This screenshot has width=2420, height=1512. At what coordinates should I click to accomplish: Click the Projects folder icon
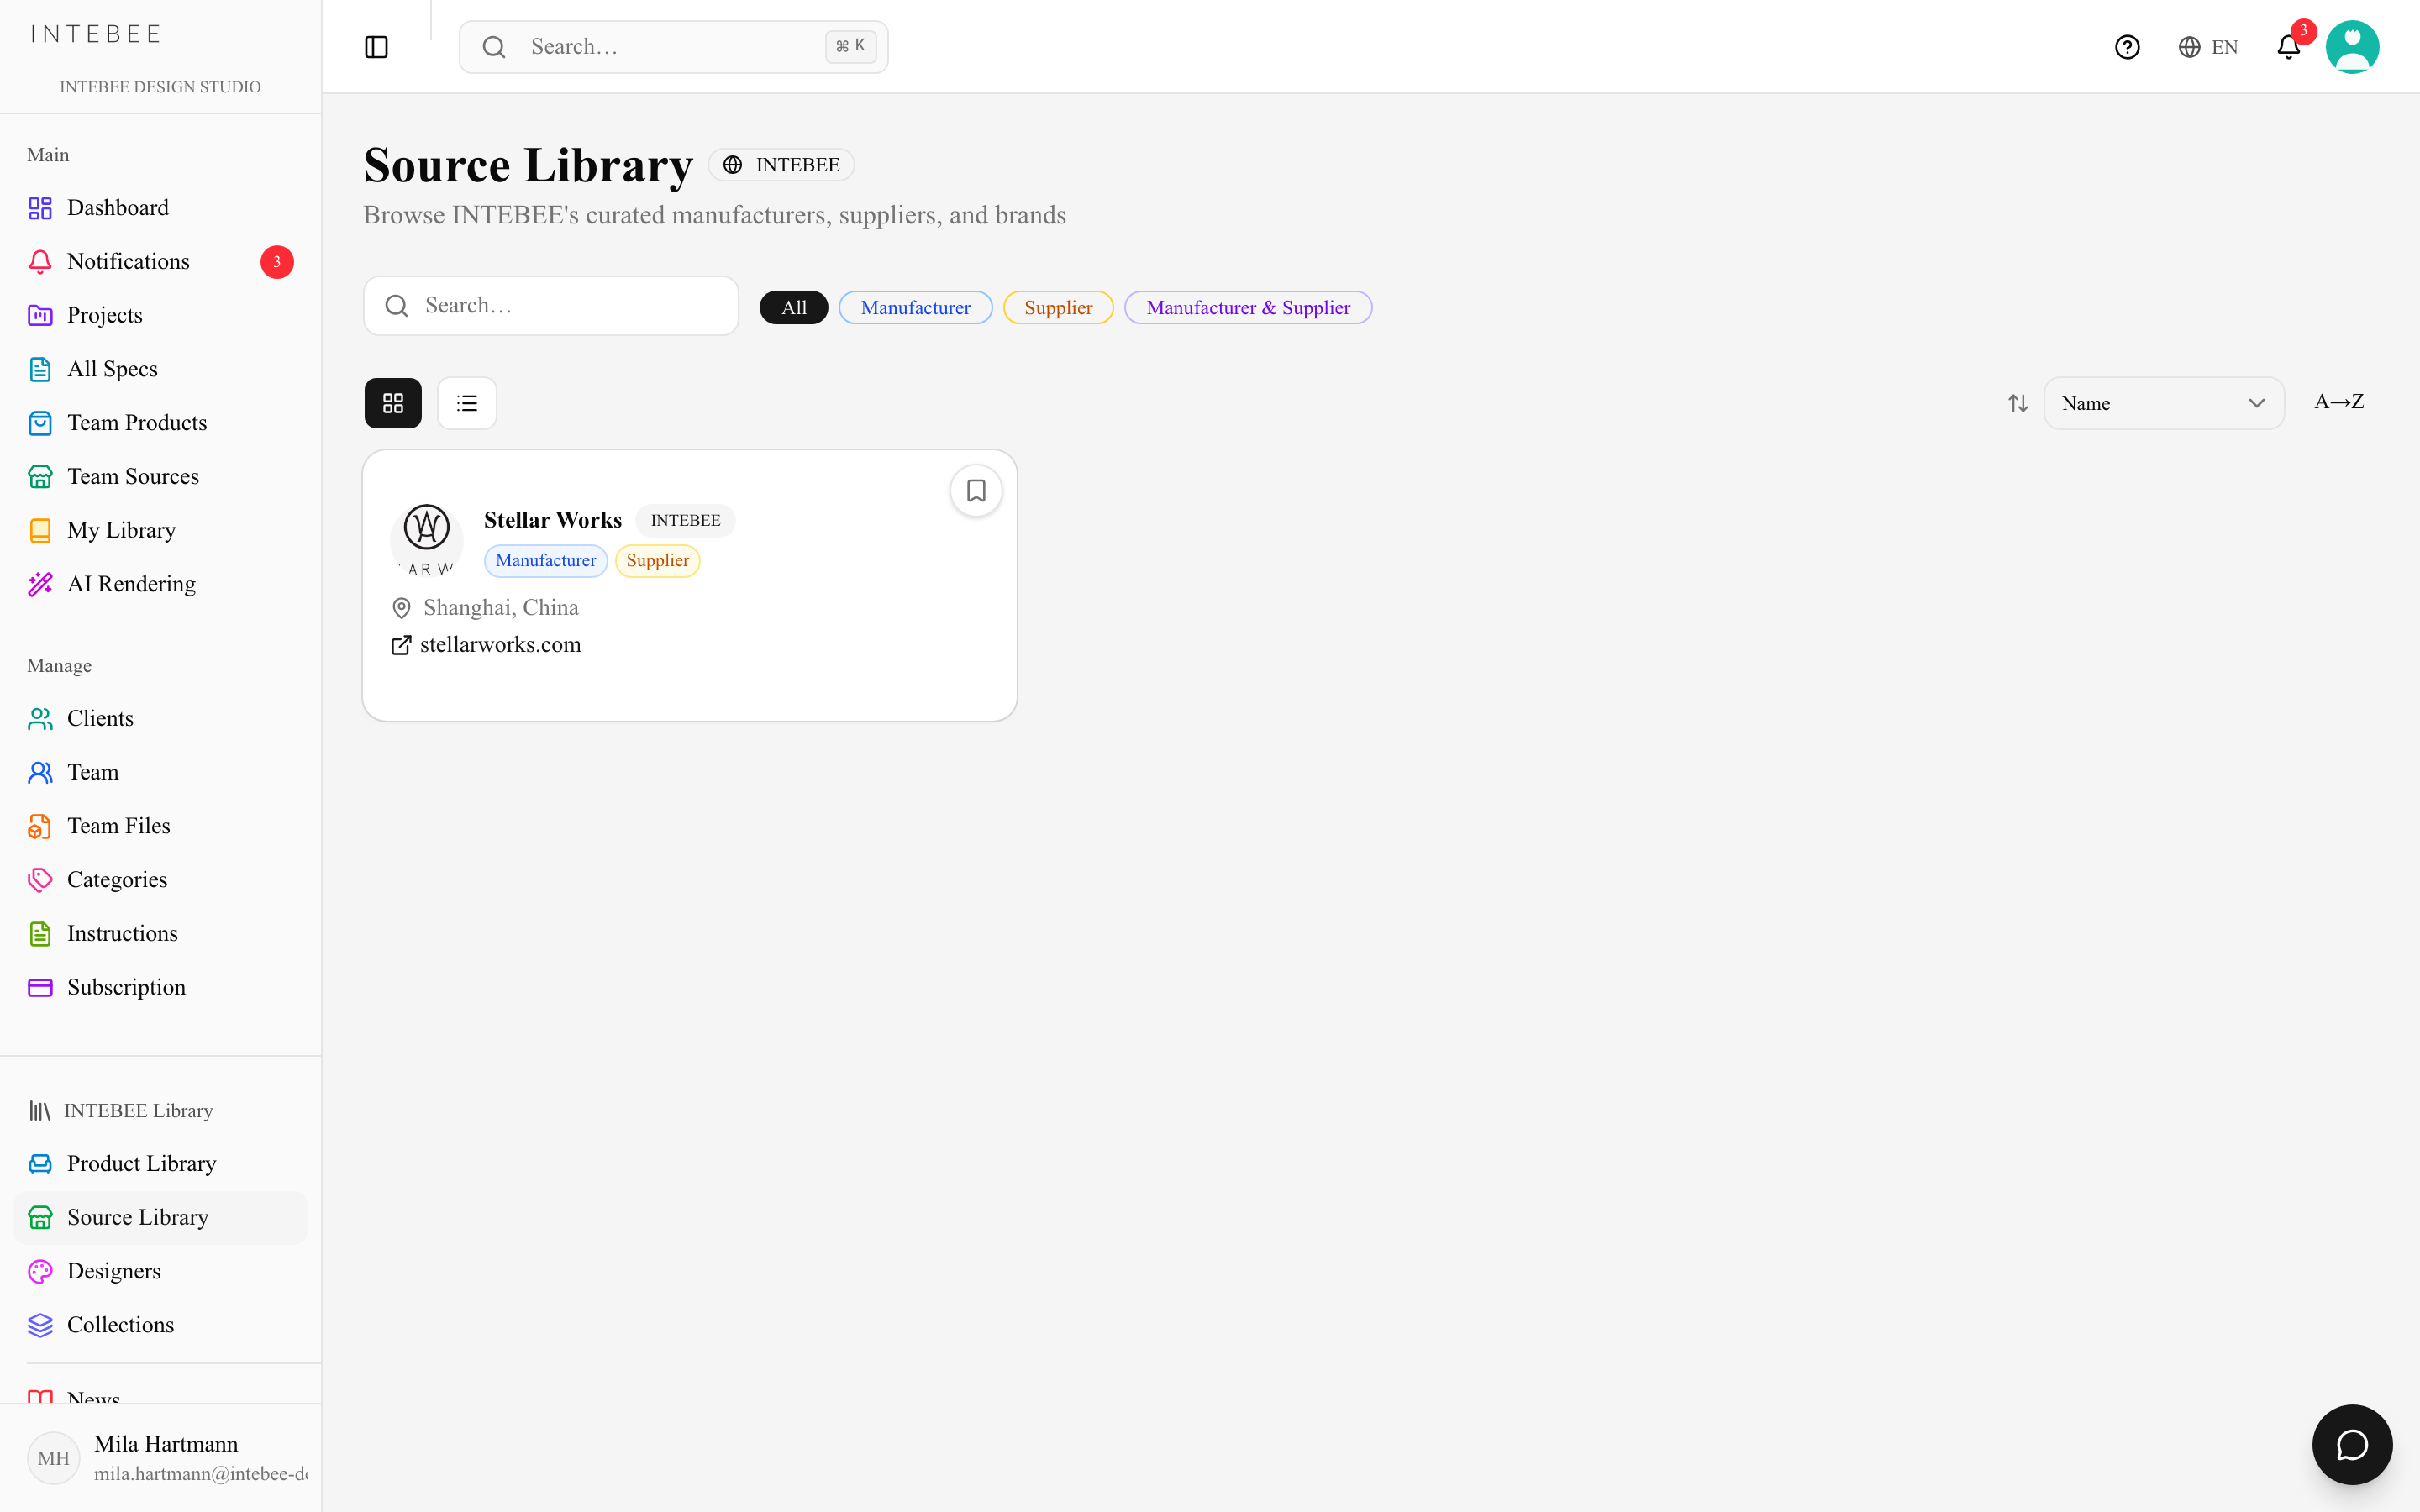40,315
